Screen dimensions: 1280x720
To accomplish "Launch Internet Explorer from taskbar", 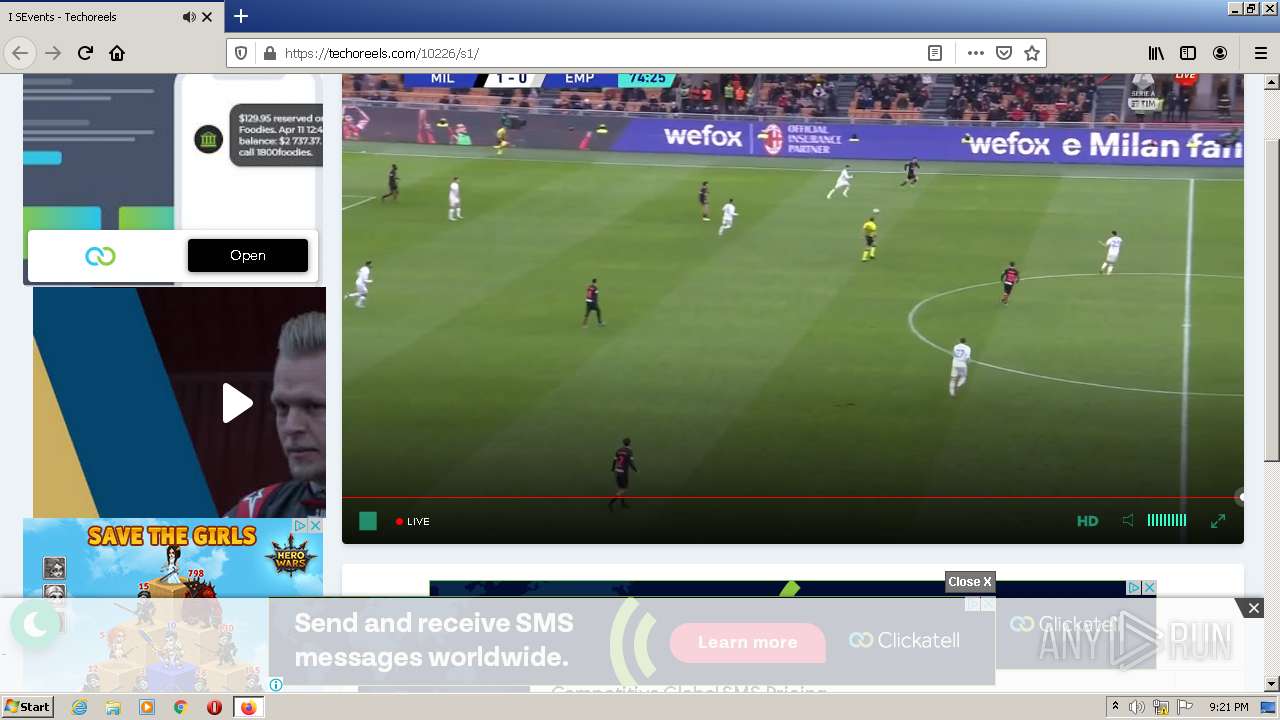I will [x=80, y=707].
